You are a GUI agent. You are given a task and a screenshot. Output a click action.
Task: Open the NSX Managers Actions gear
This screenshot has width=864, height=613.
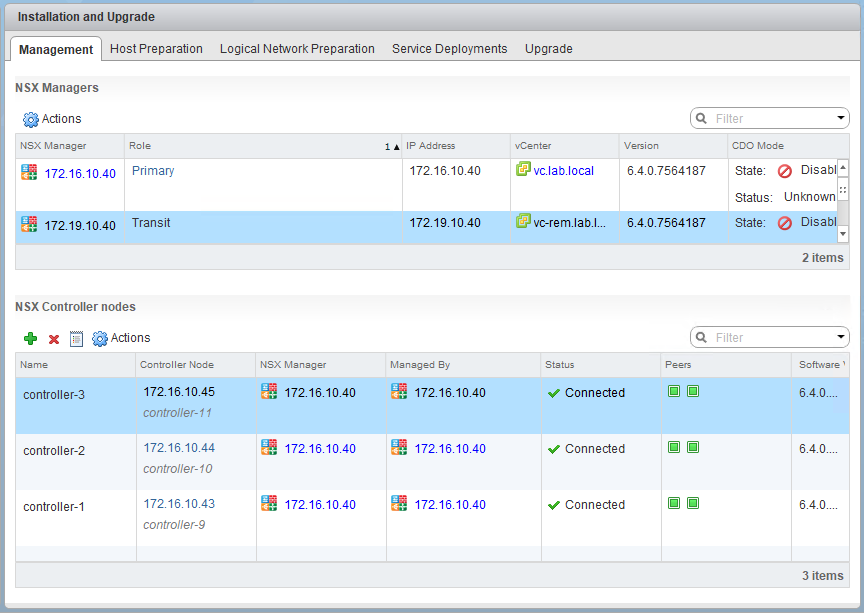coord(30,119)
